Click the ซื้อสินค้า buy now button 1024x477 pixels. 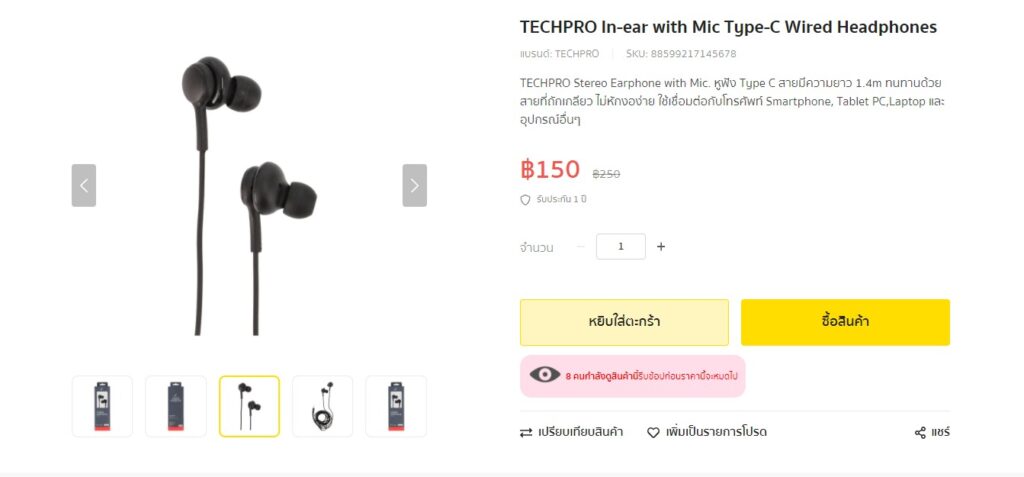tap(845, 322)
